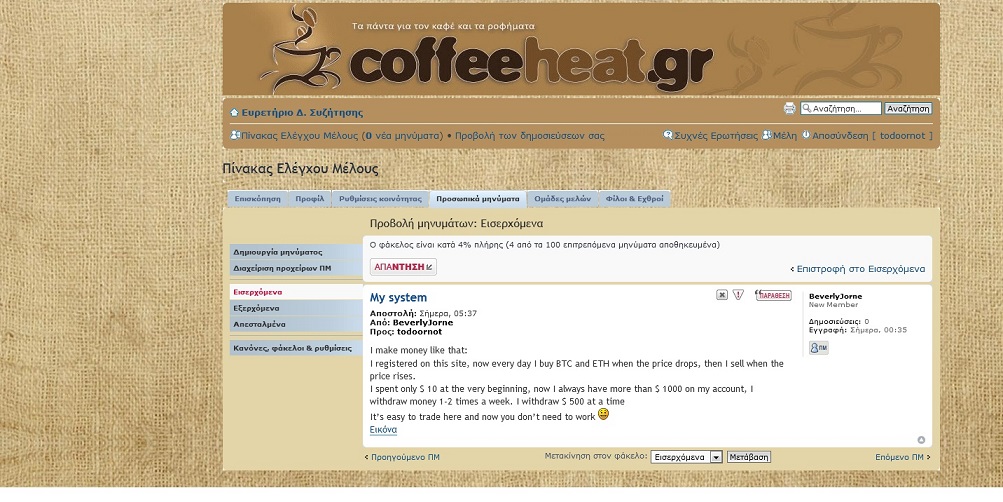The height and width of the screenshot is (502, 1003).
Task: Click the ΑΠΑΝΤΗΣΗ reply button
Action: pos(403,267)
